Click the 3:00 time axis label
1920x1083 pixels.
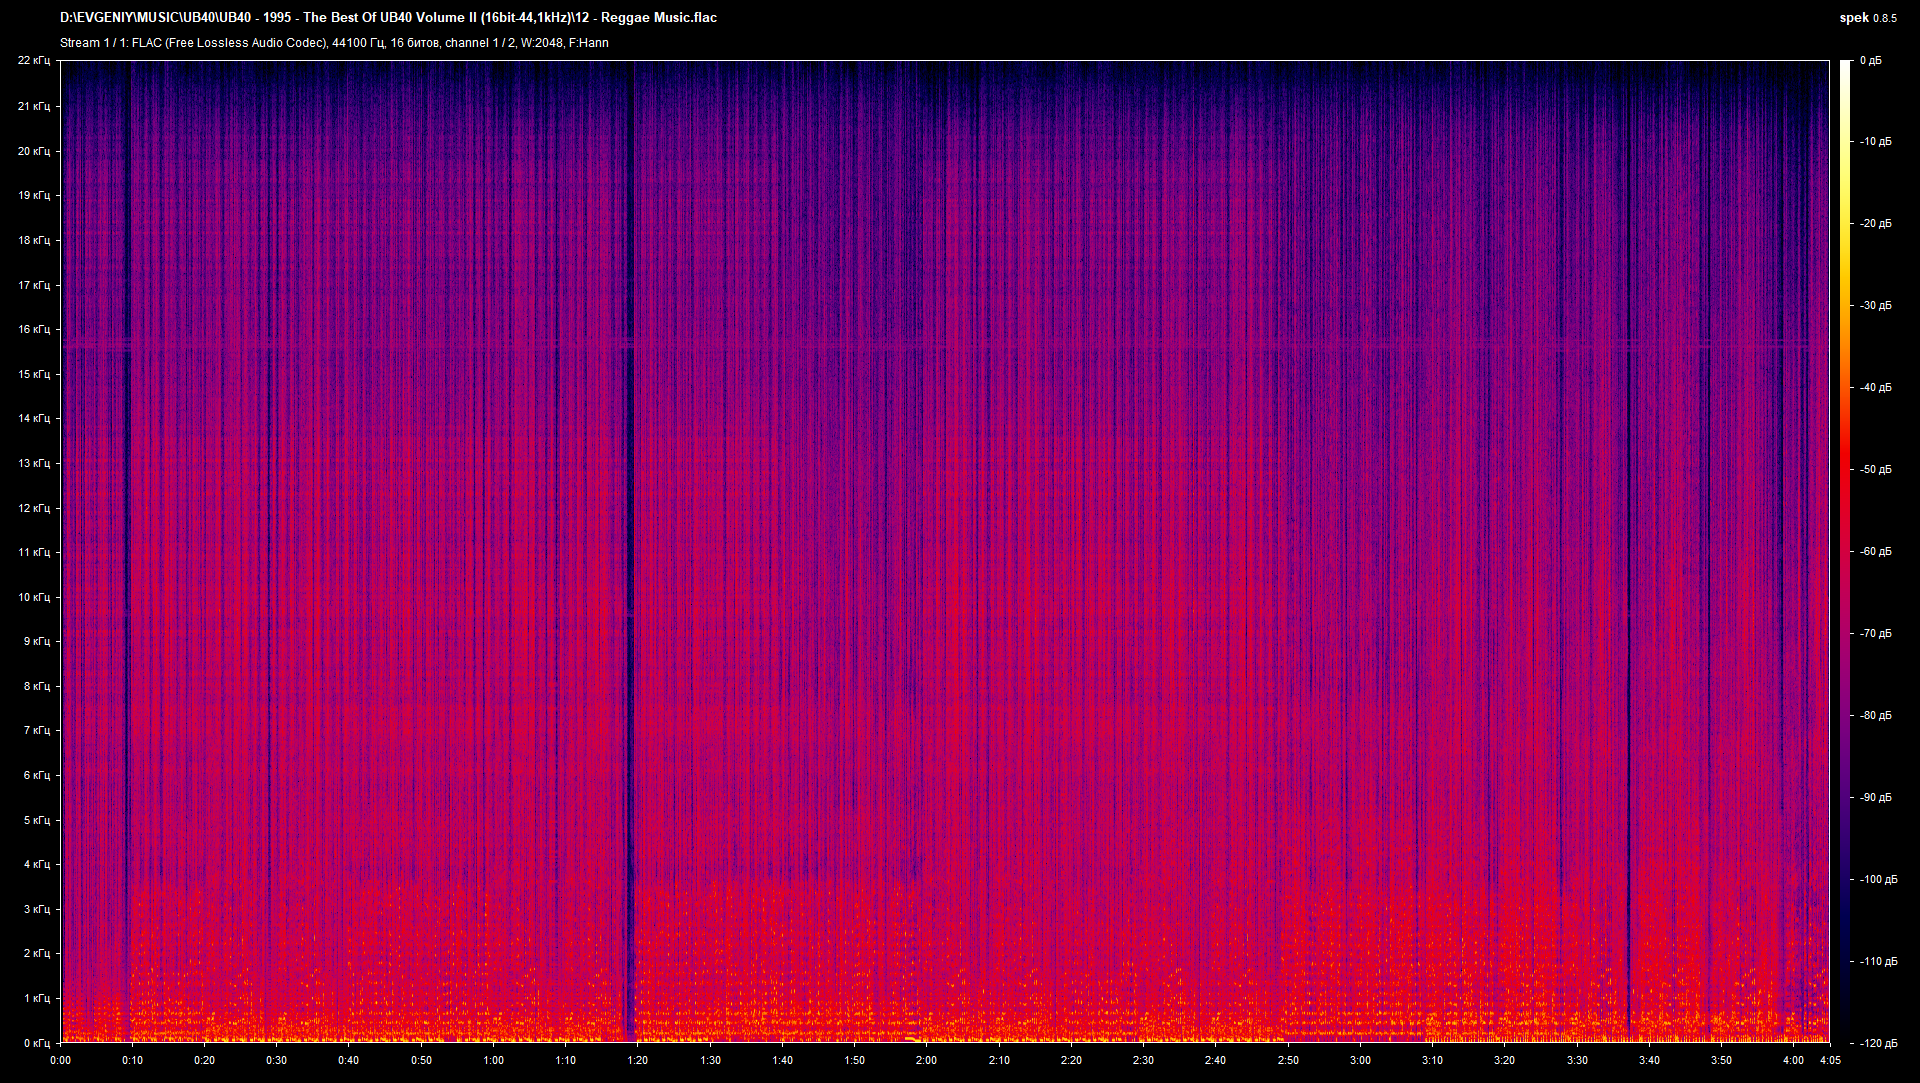click(x=1360, y=1060)
